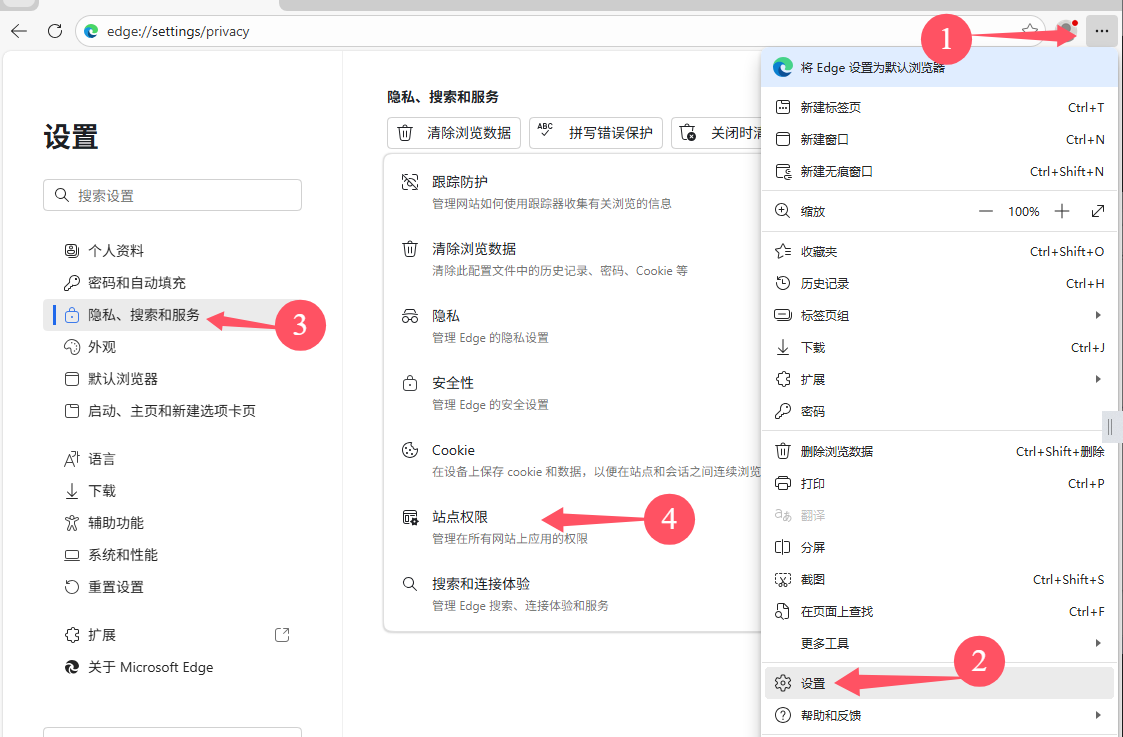Viewport: 1123px width, 737px height.
Task: Open the three-dot Settings and more menu
Action: pos(1101,31)
